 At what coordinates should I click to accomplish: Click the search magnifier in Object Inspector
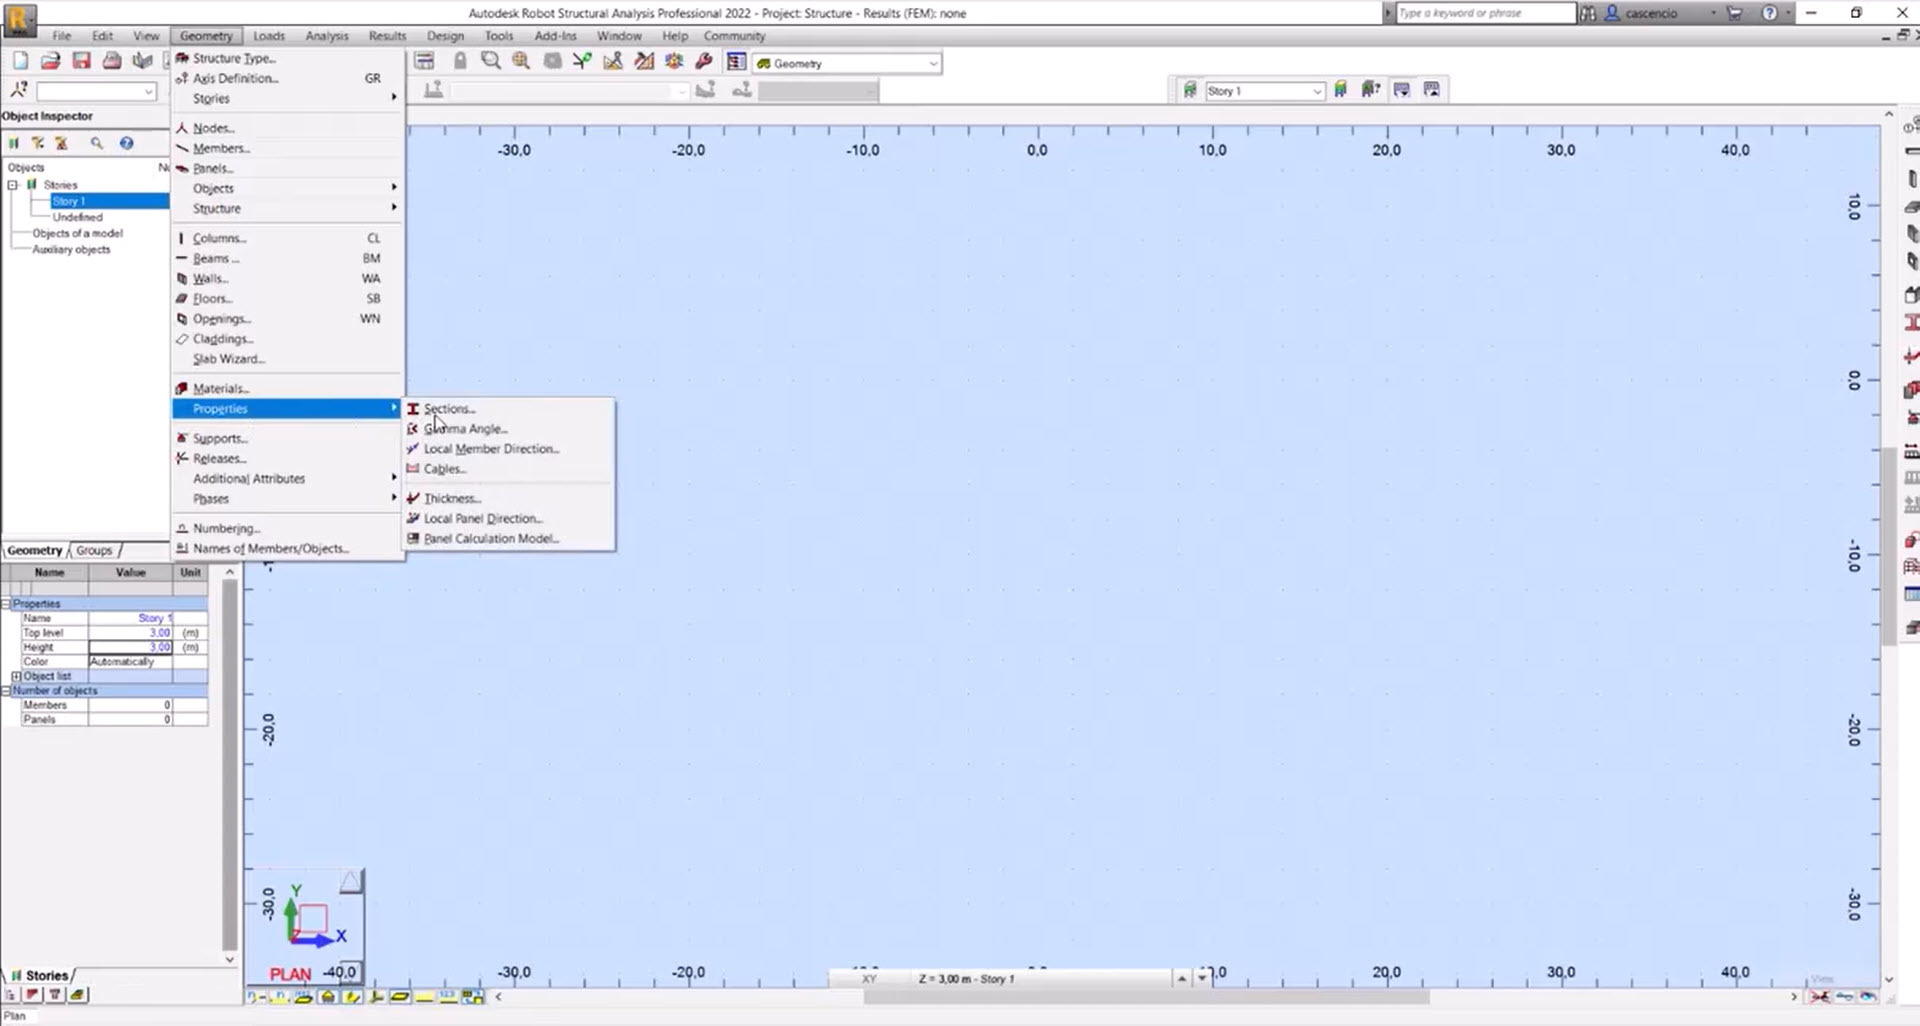click(97, 143)
